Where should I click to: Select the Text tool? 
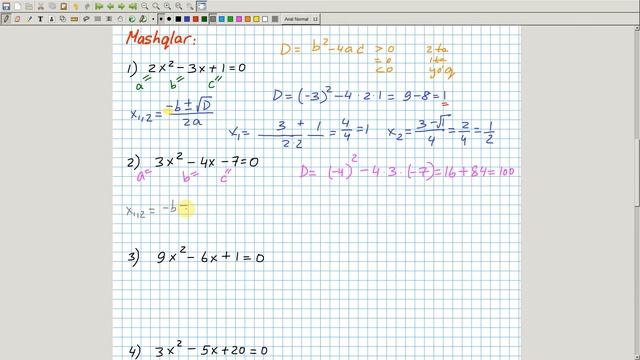pyautogui.click(x=40, y=19)
